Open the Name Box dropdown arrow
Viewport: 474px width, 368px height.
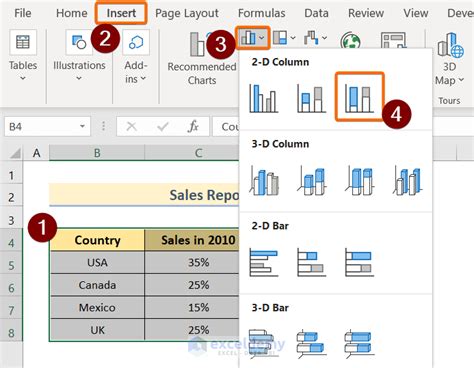point(82,127)
